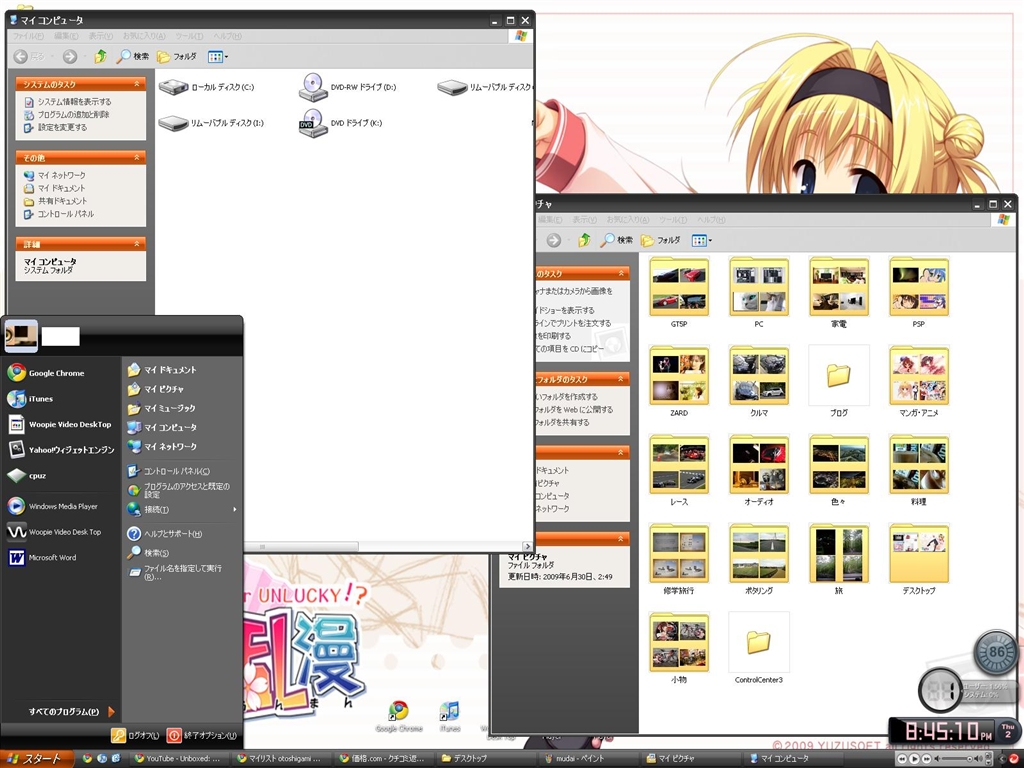
Task: Select マイ ミュージック in the Start menu
Action: coord(168,408)
